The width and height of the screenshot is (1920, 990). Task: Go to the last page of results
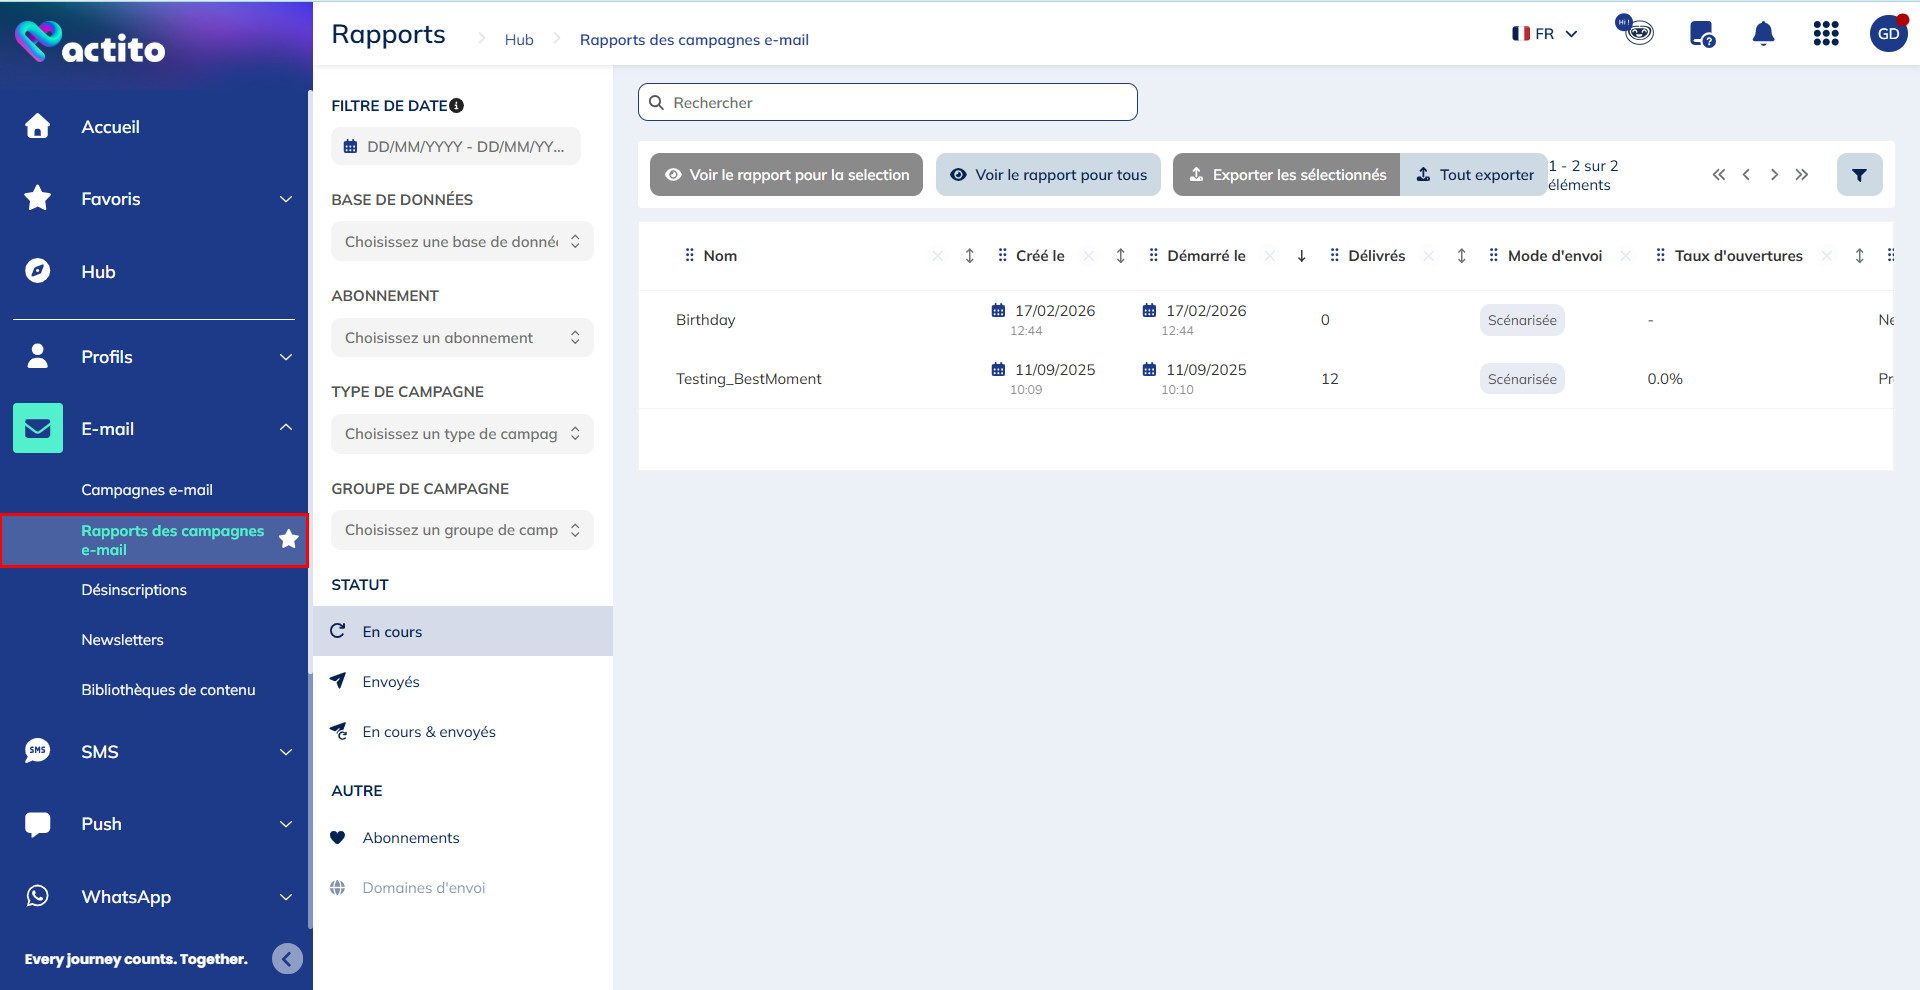click(1801, 175)
